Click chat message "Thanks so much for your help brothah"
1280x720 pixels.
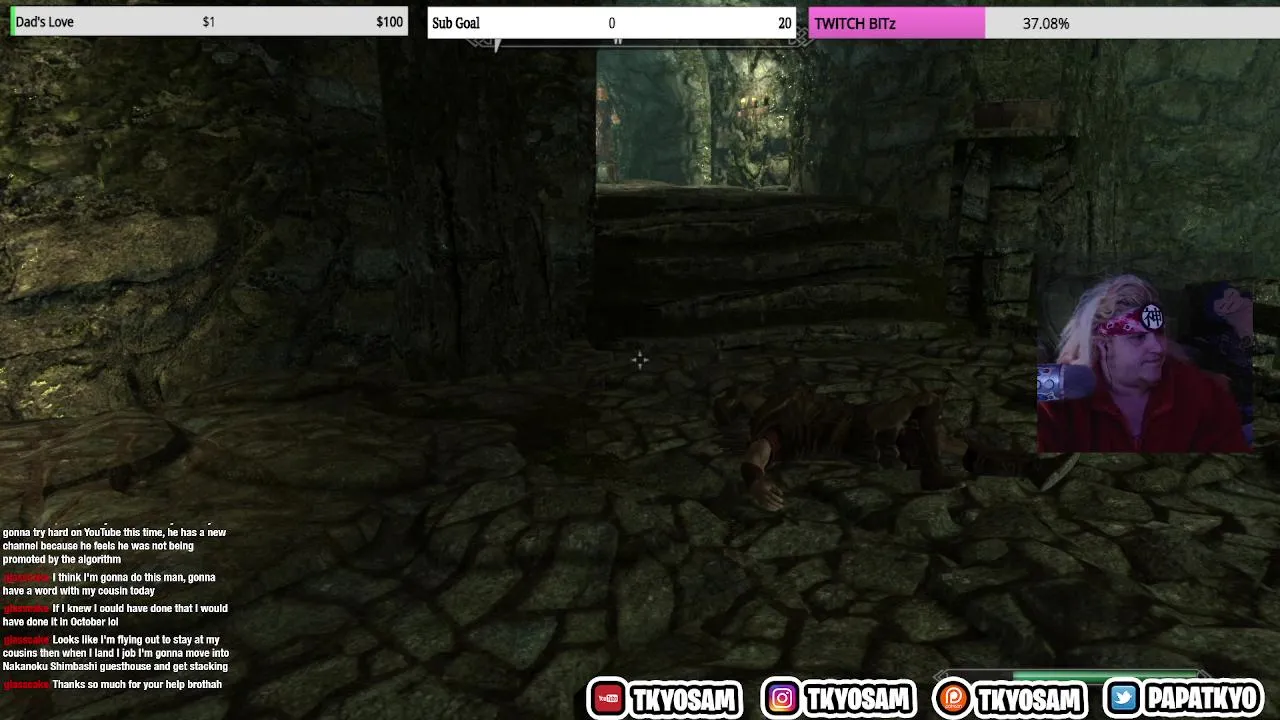pyautogui.click(x=112, y=685)
